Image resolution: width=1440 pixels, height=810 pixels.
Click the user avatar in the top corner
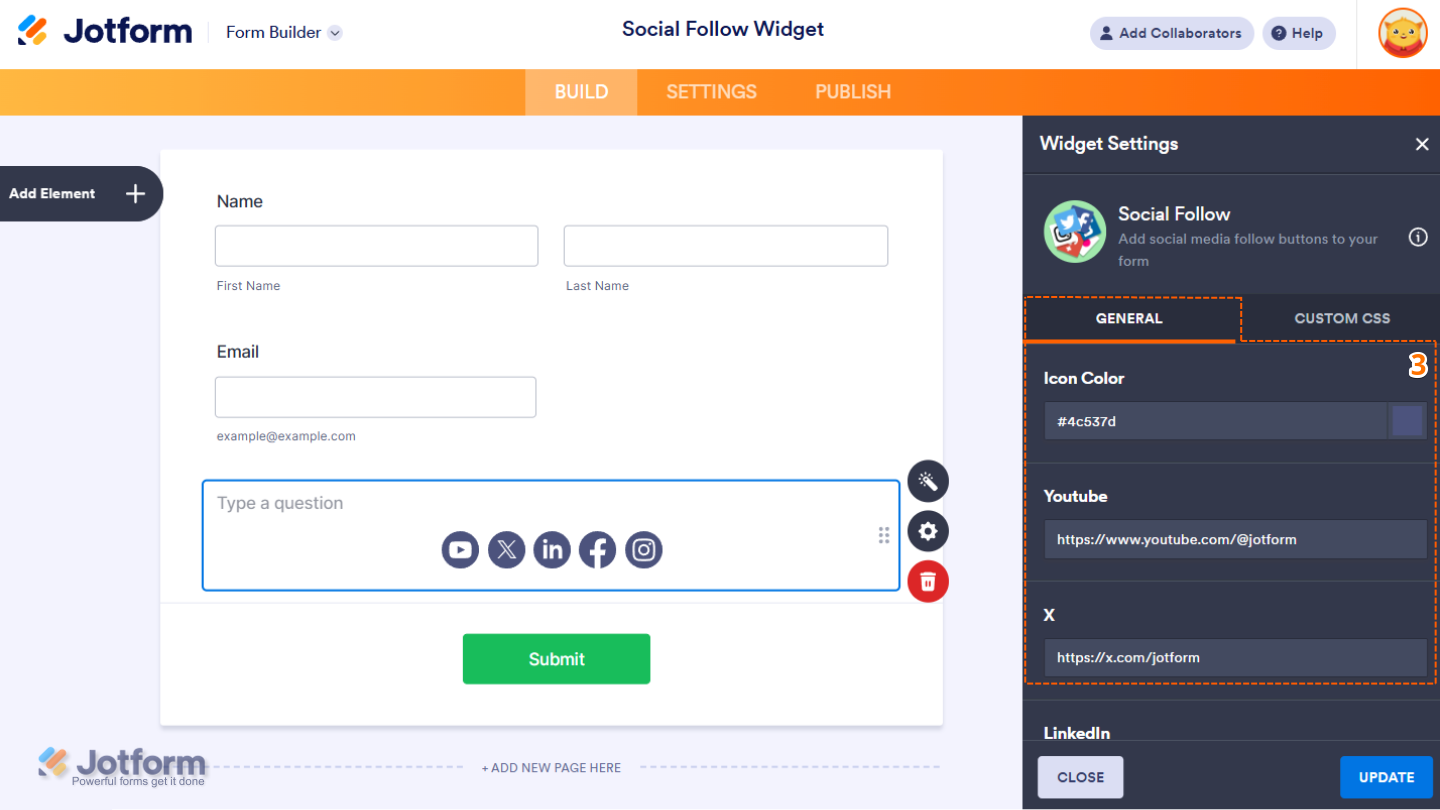(x=1402, y=33)
